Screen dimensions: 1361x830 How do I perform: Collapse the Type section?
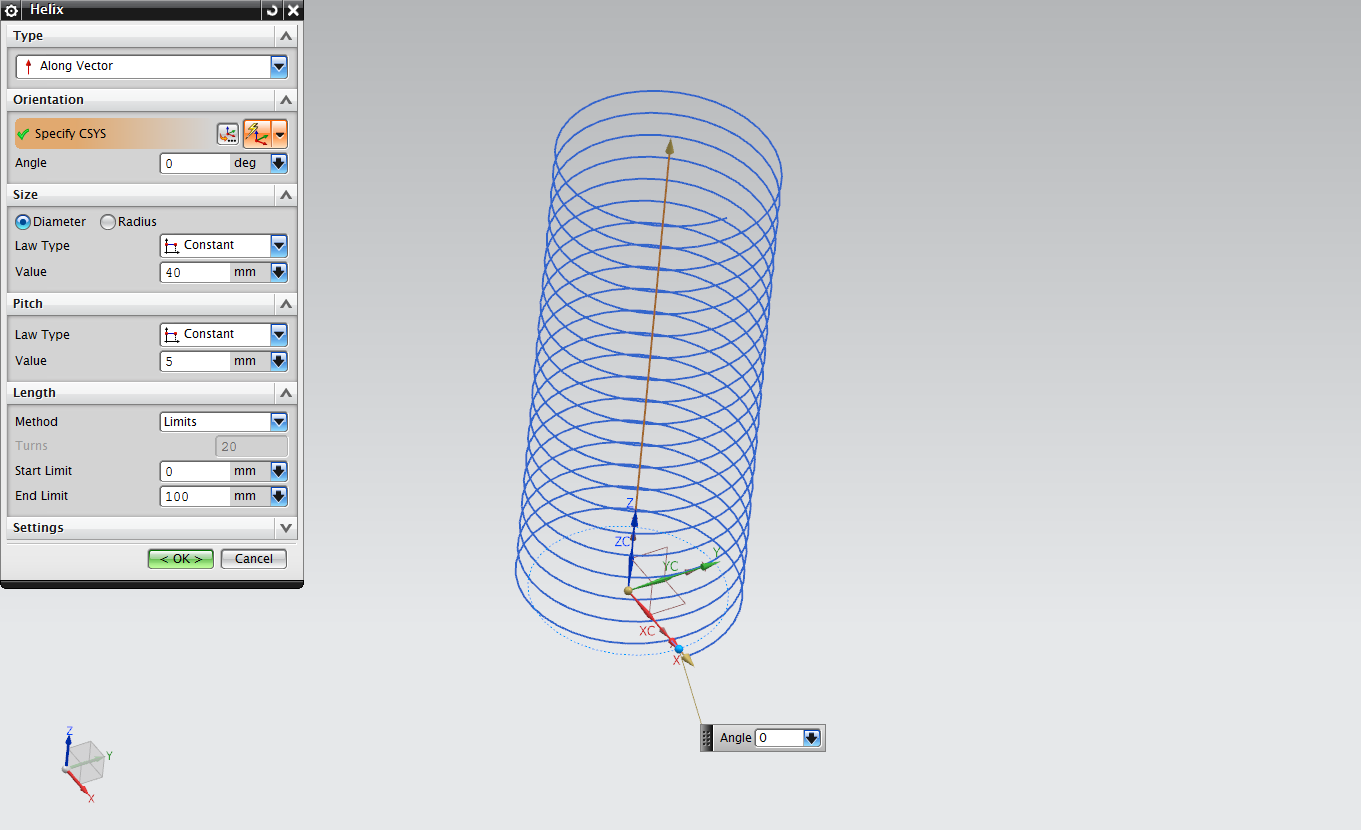click(x=286, y=36)
